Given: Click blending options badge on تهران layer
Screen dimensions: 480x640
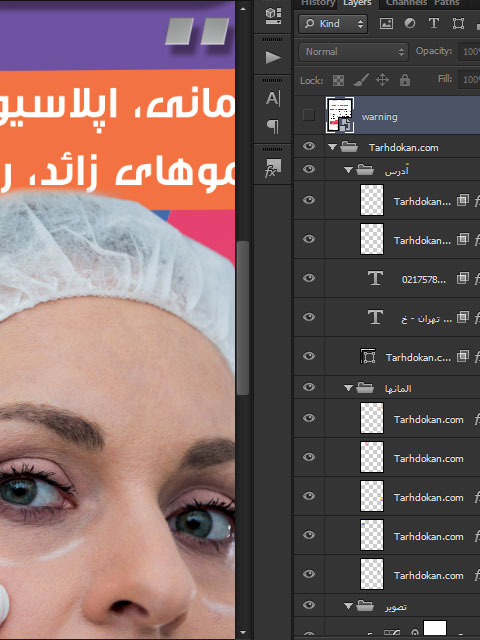Looking at the screenshot, I should [462, 317].
